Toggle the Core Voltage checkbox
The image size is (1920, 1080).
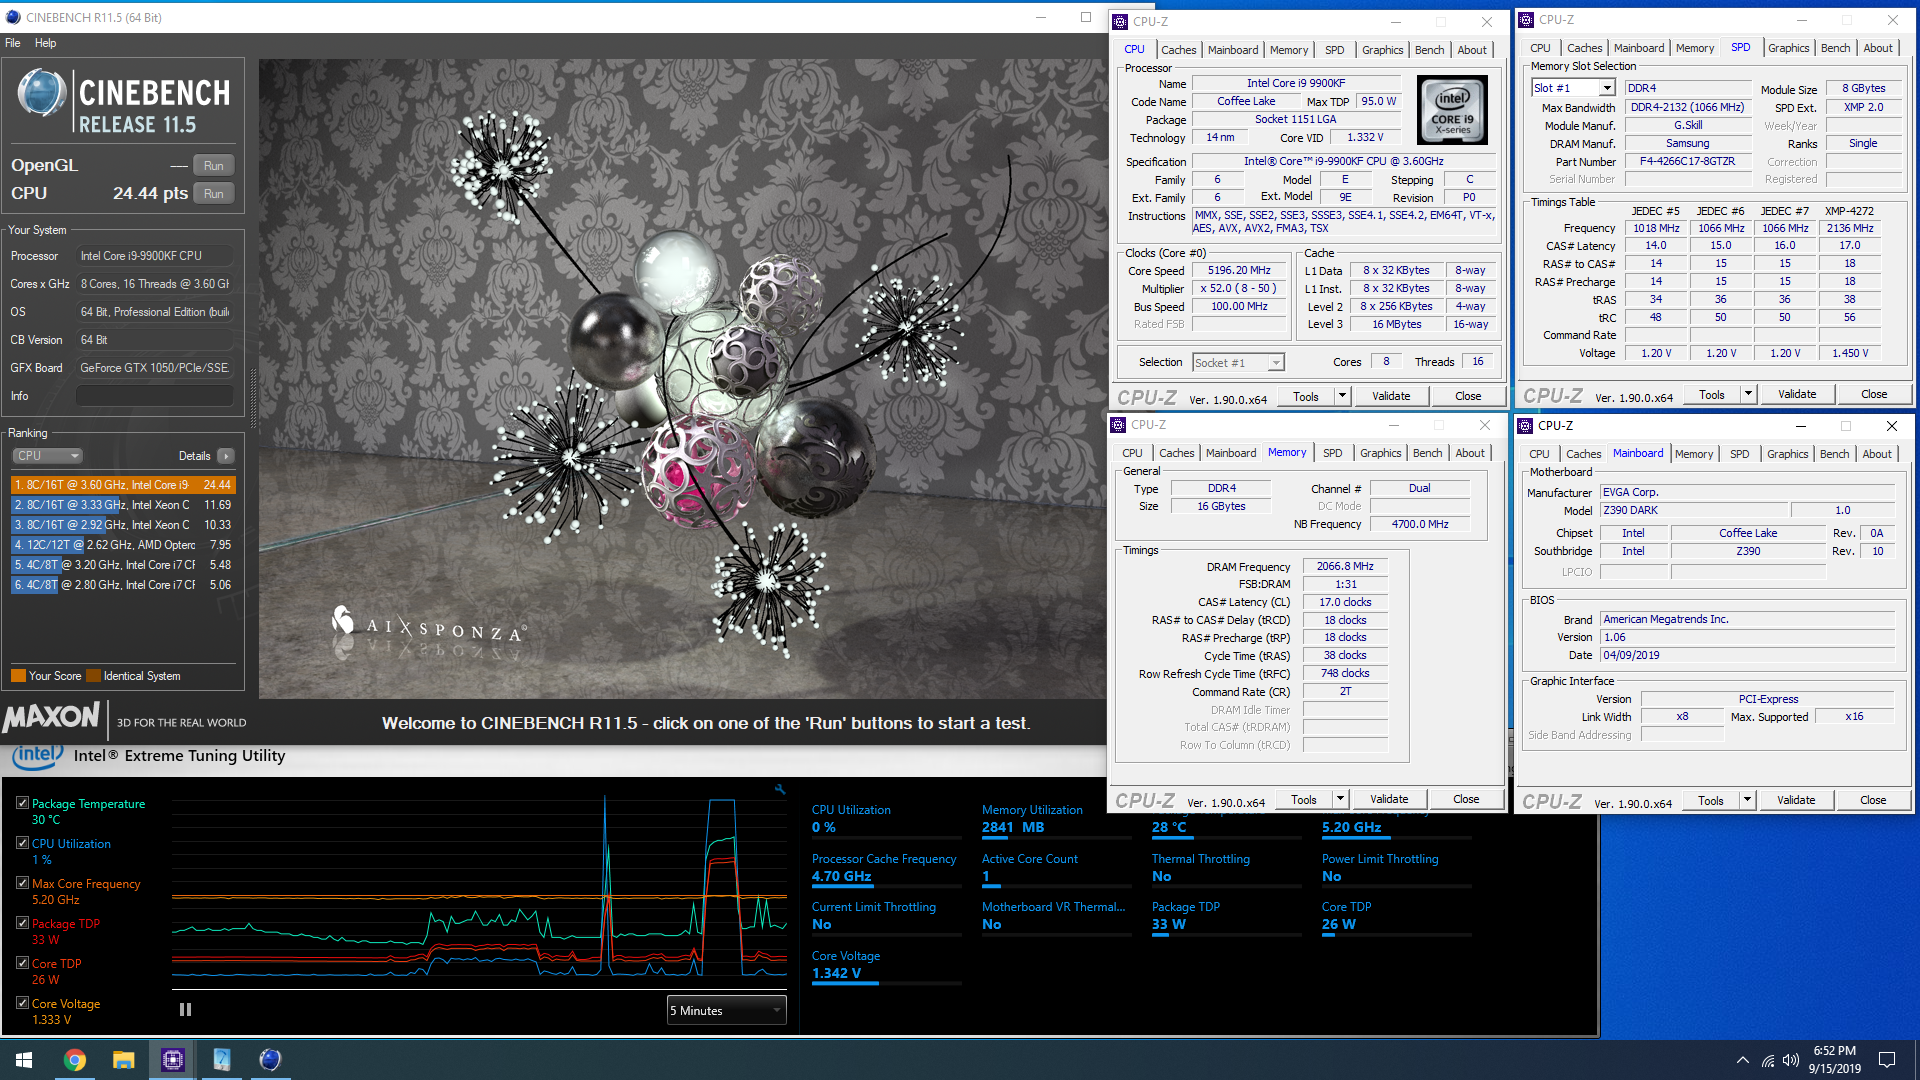[x=22, y=1003]
